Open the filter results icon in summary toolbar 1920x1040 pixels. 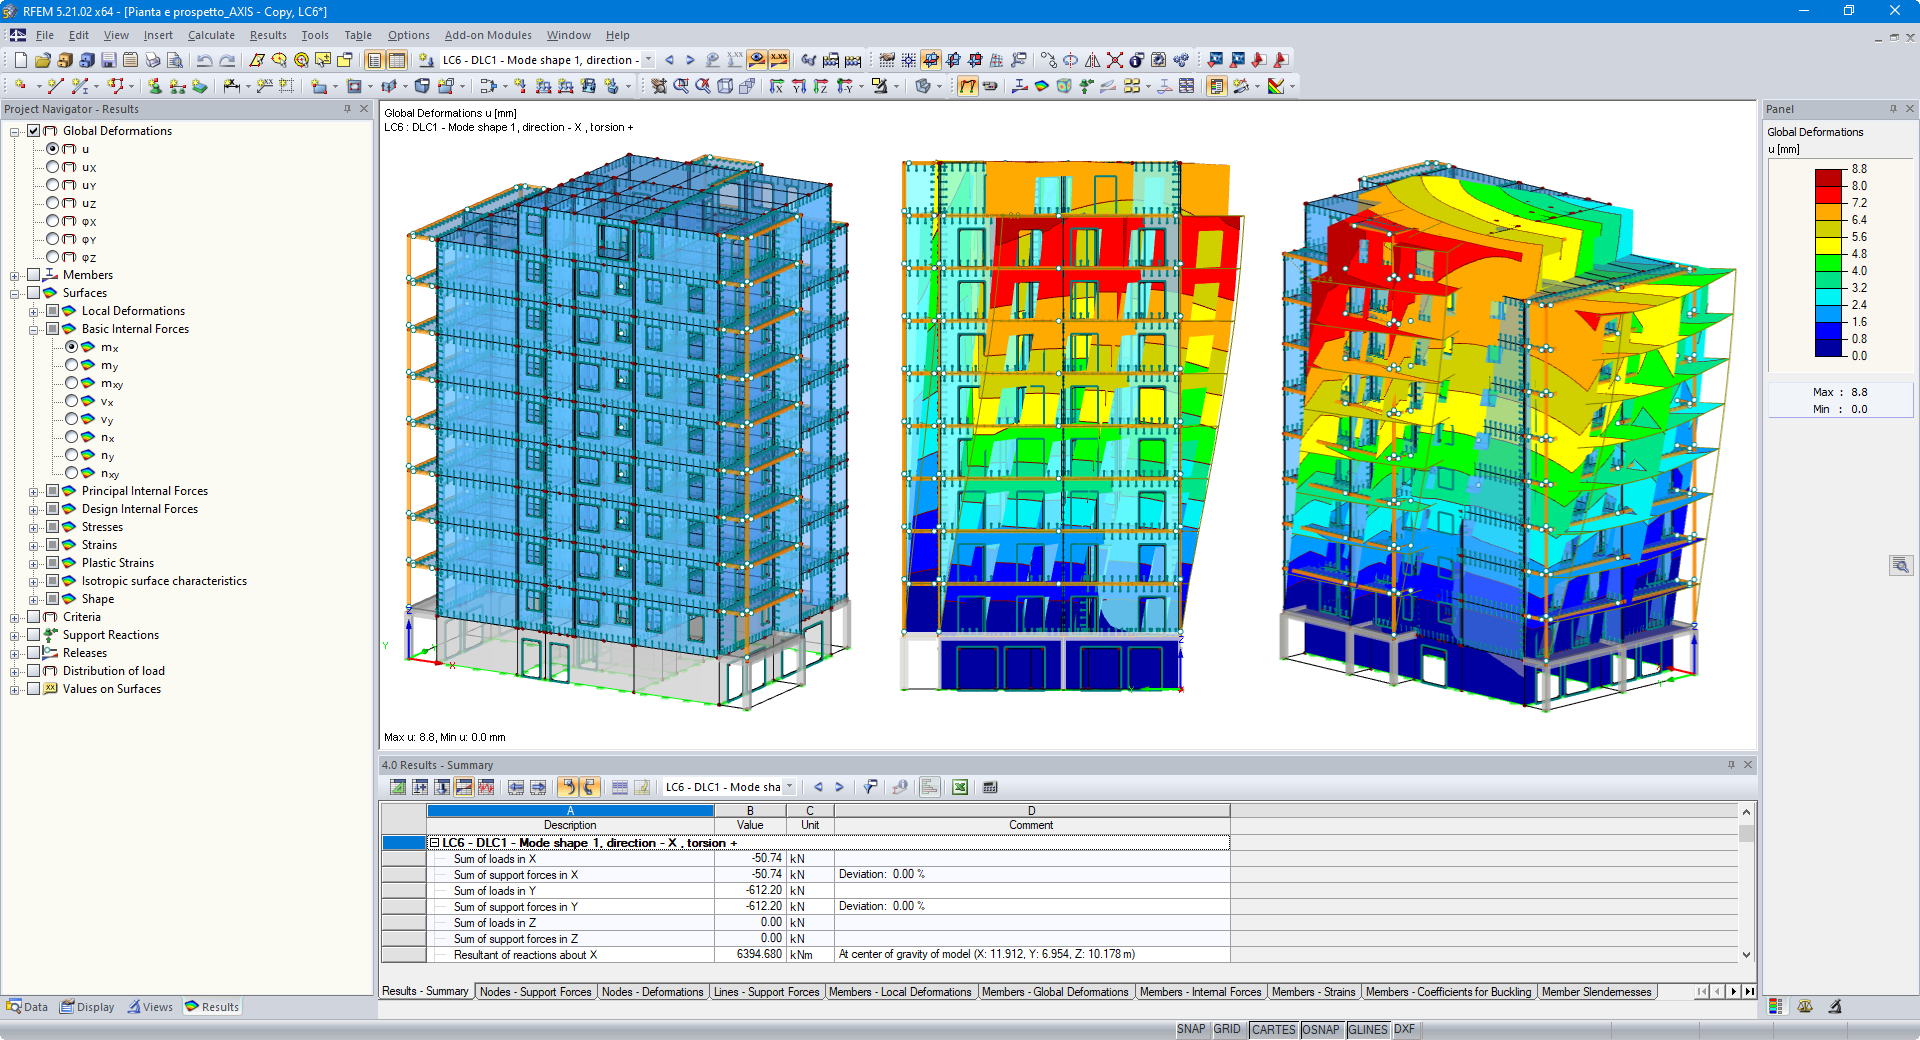tap(868, 787)
